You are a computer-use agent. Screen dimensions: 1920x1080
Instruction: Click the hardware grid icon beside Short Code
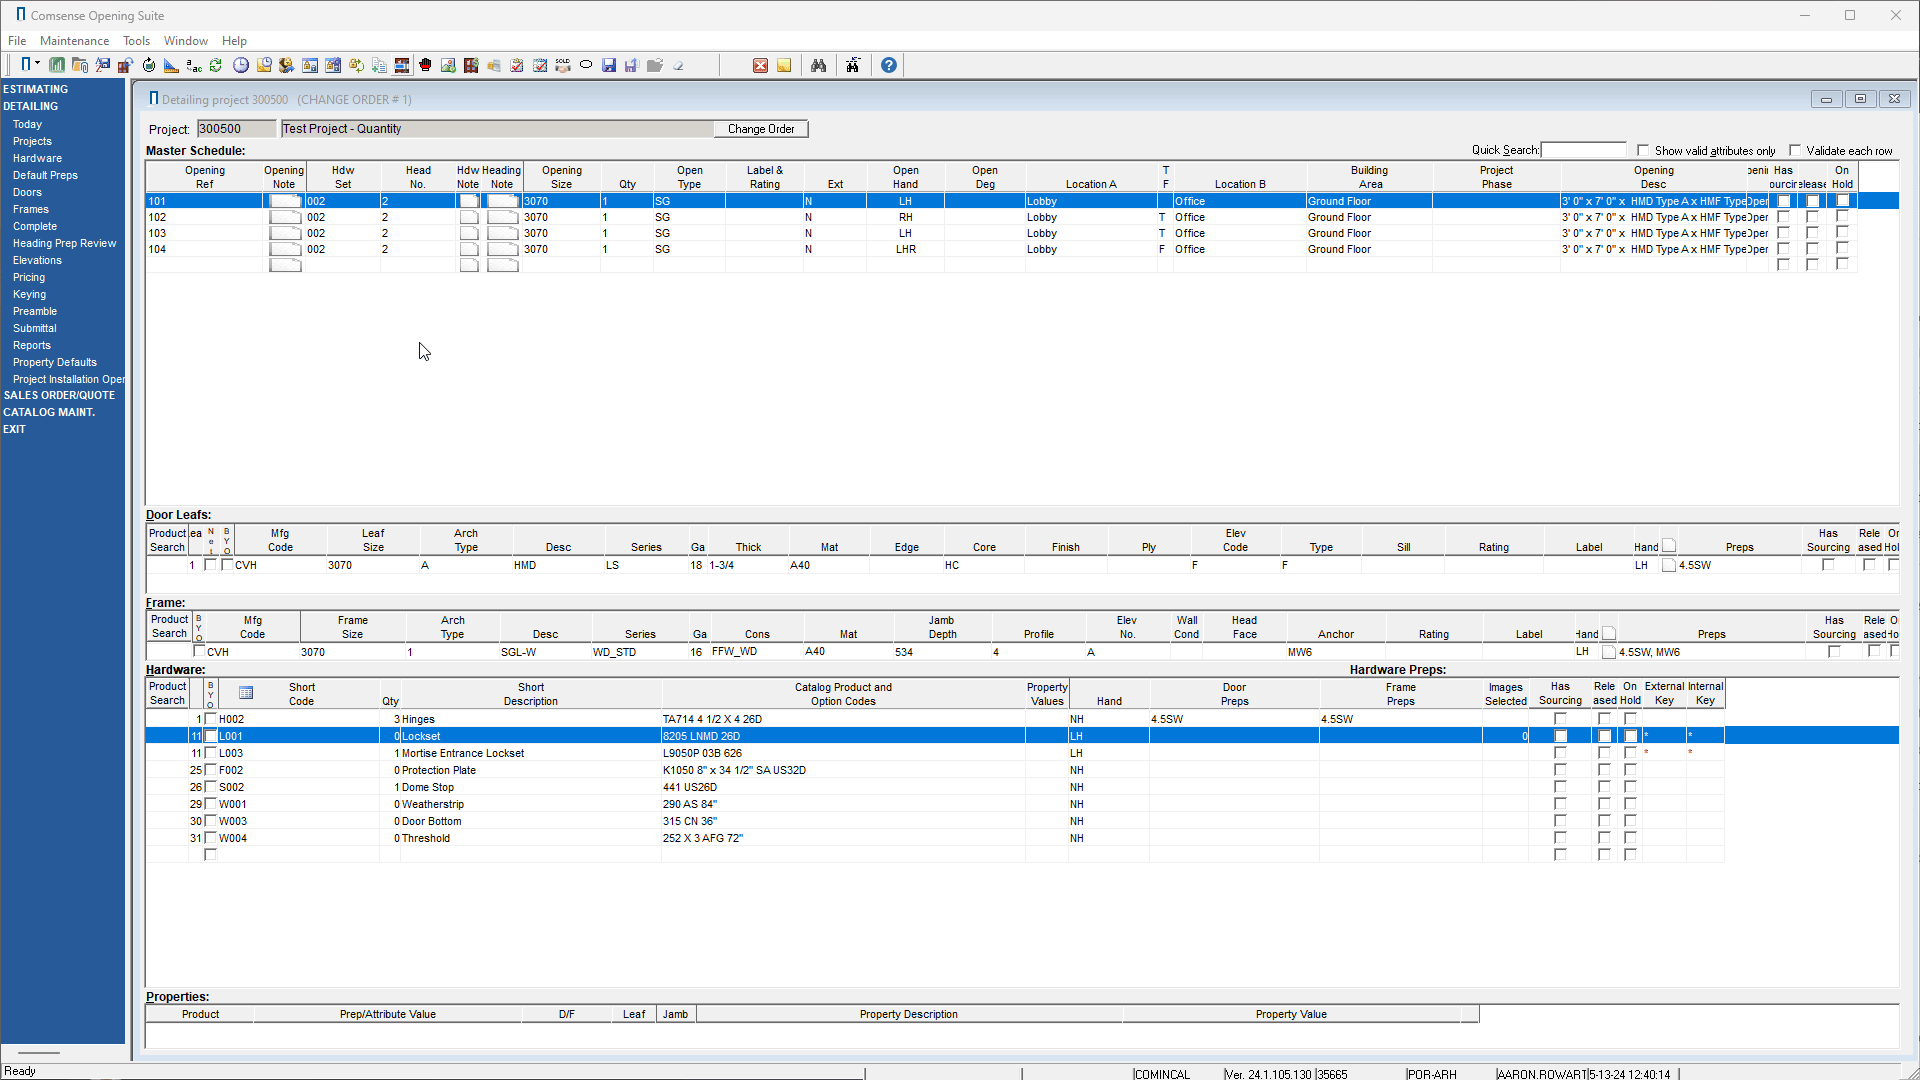tap(246, 693)
